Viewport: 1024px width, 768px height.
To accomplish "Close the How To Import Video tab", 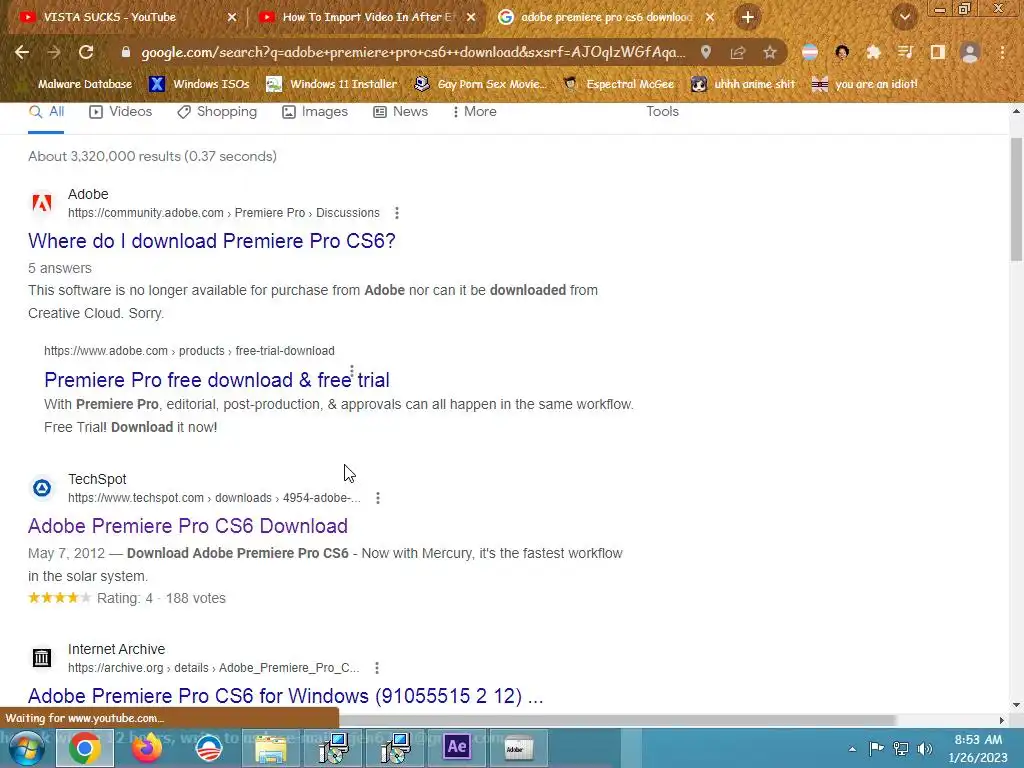I will (471, 17).
